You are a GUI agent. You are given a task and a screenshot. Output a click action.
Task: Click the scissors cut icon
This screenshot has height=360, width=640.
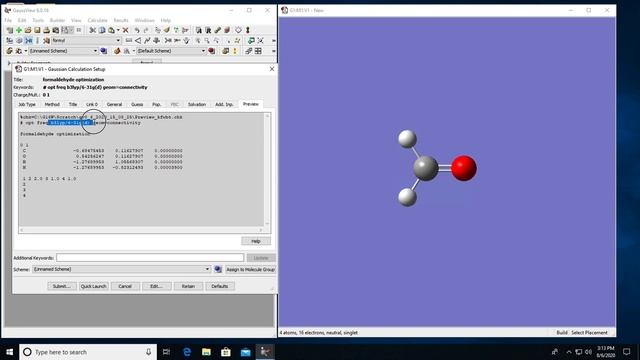click(93, 30)
